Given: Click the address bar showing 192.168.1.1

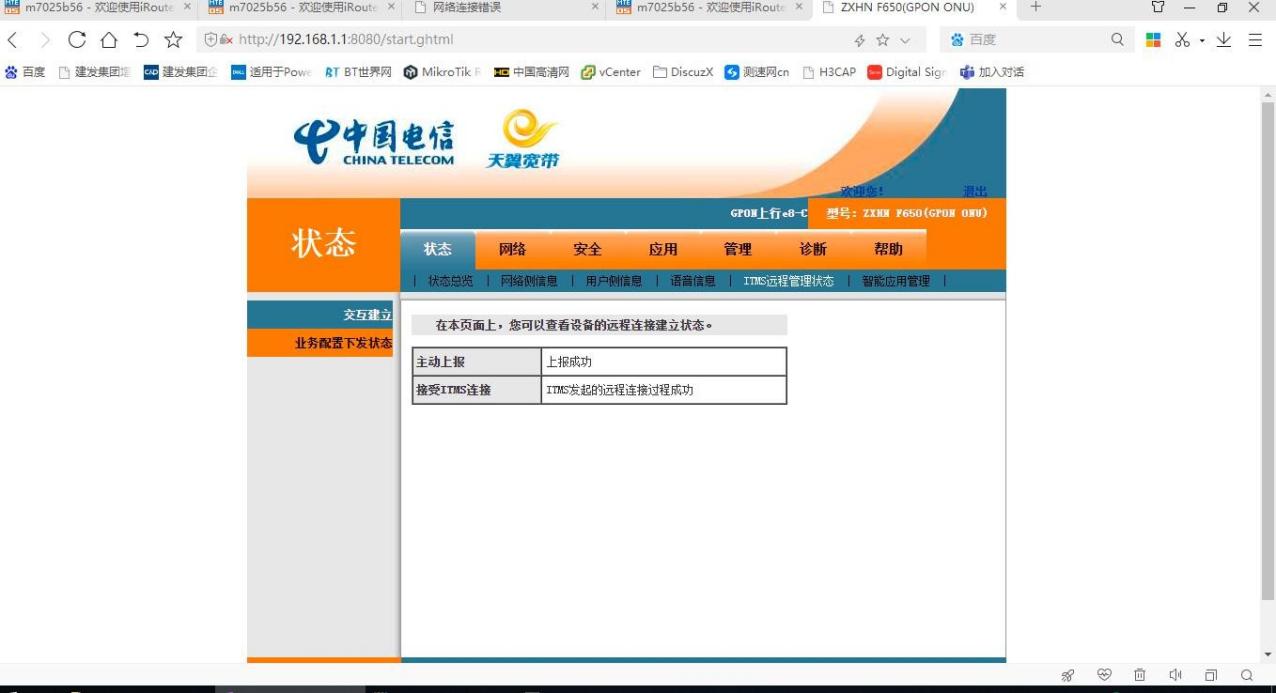Looking at the screenshot, I should [x=500, y=40].
